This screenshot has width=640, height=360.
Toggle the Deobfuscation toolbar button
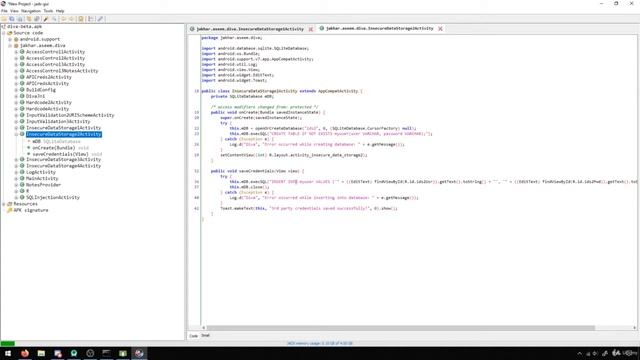tap(81, 19)
